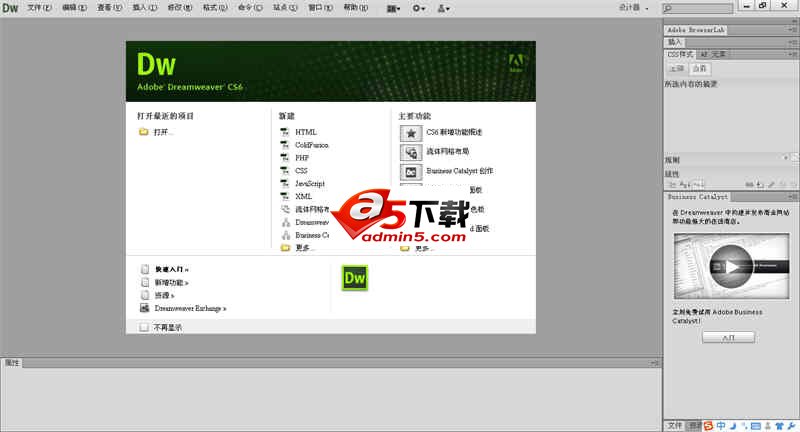This screenshot has width=800, height=432.
Task: Open the gear extensions dropdown
Action: coord(418,9)
